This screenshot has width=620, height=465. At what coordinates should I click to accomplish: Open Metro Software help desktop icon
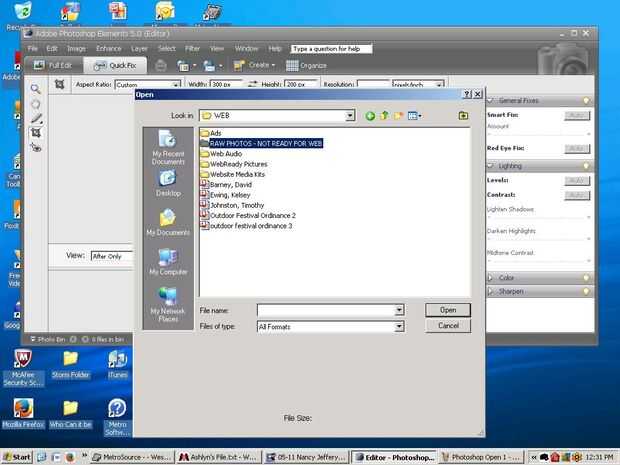click(117, 417)
